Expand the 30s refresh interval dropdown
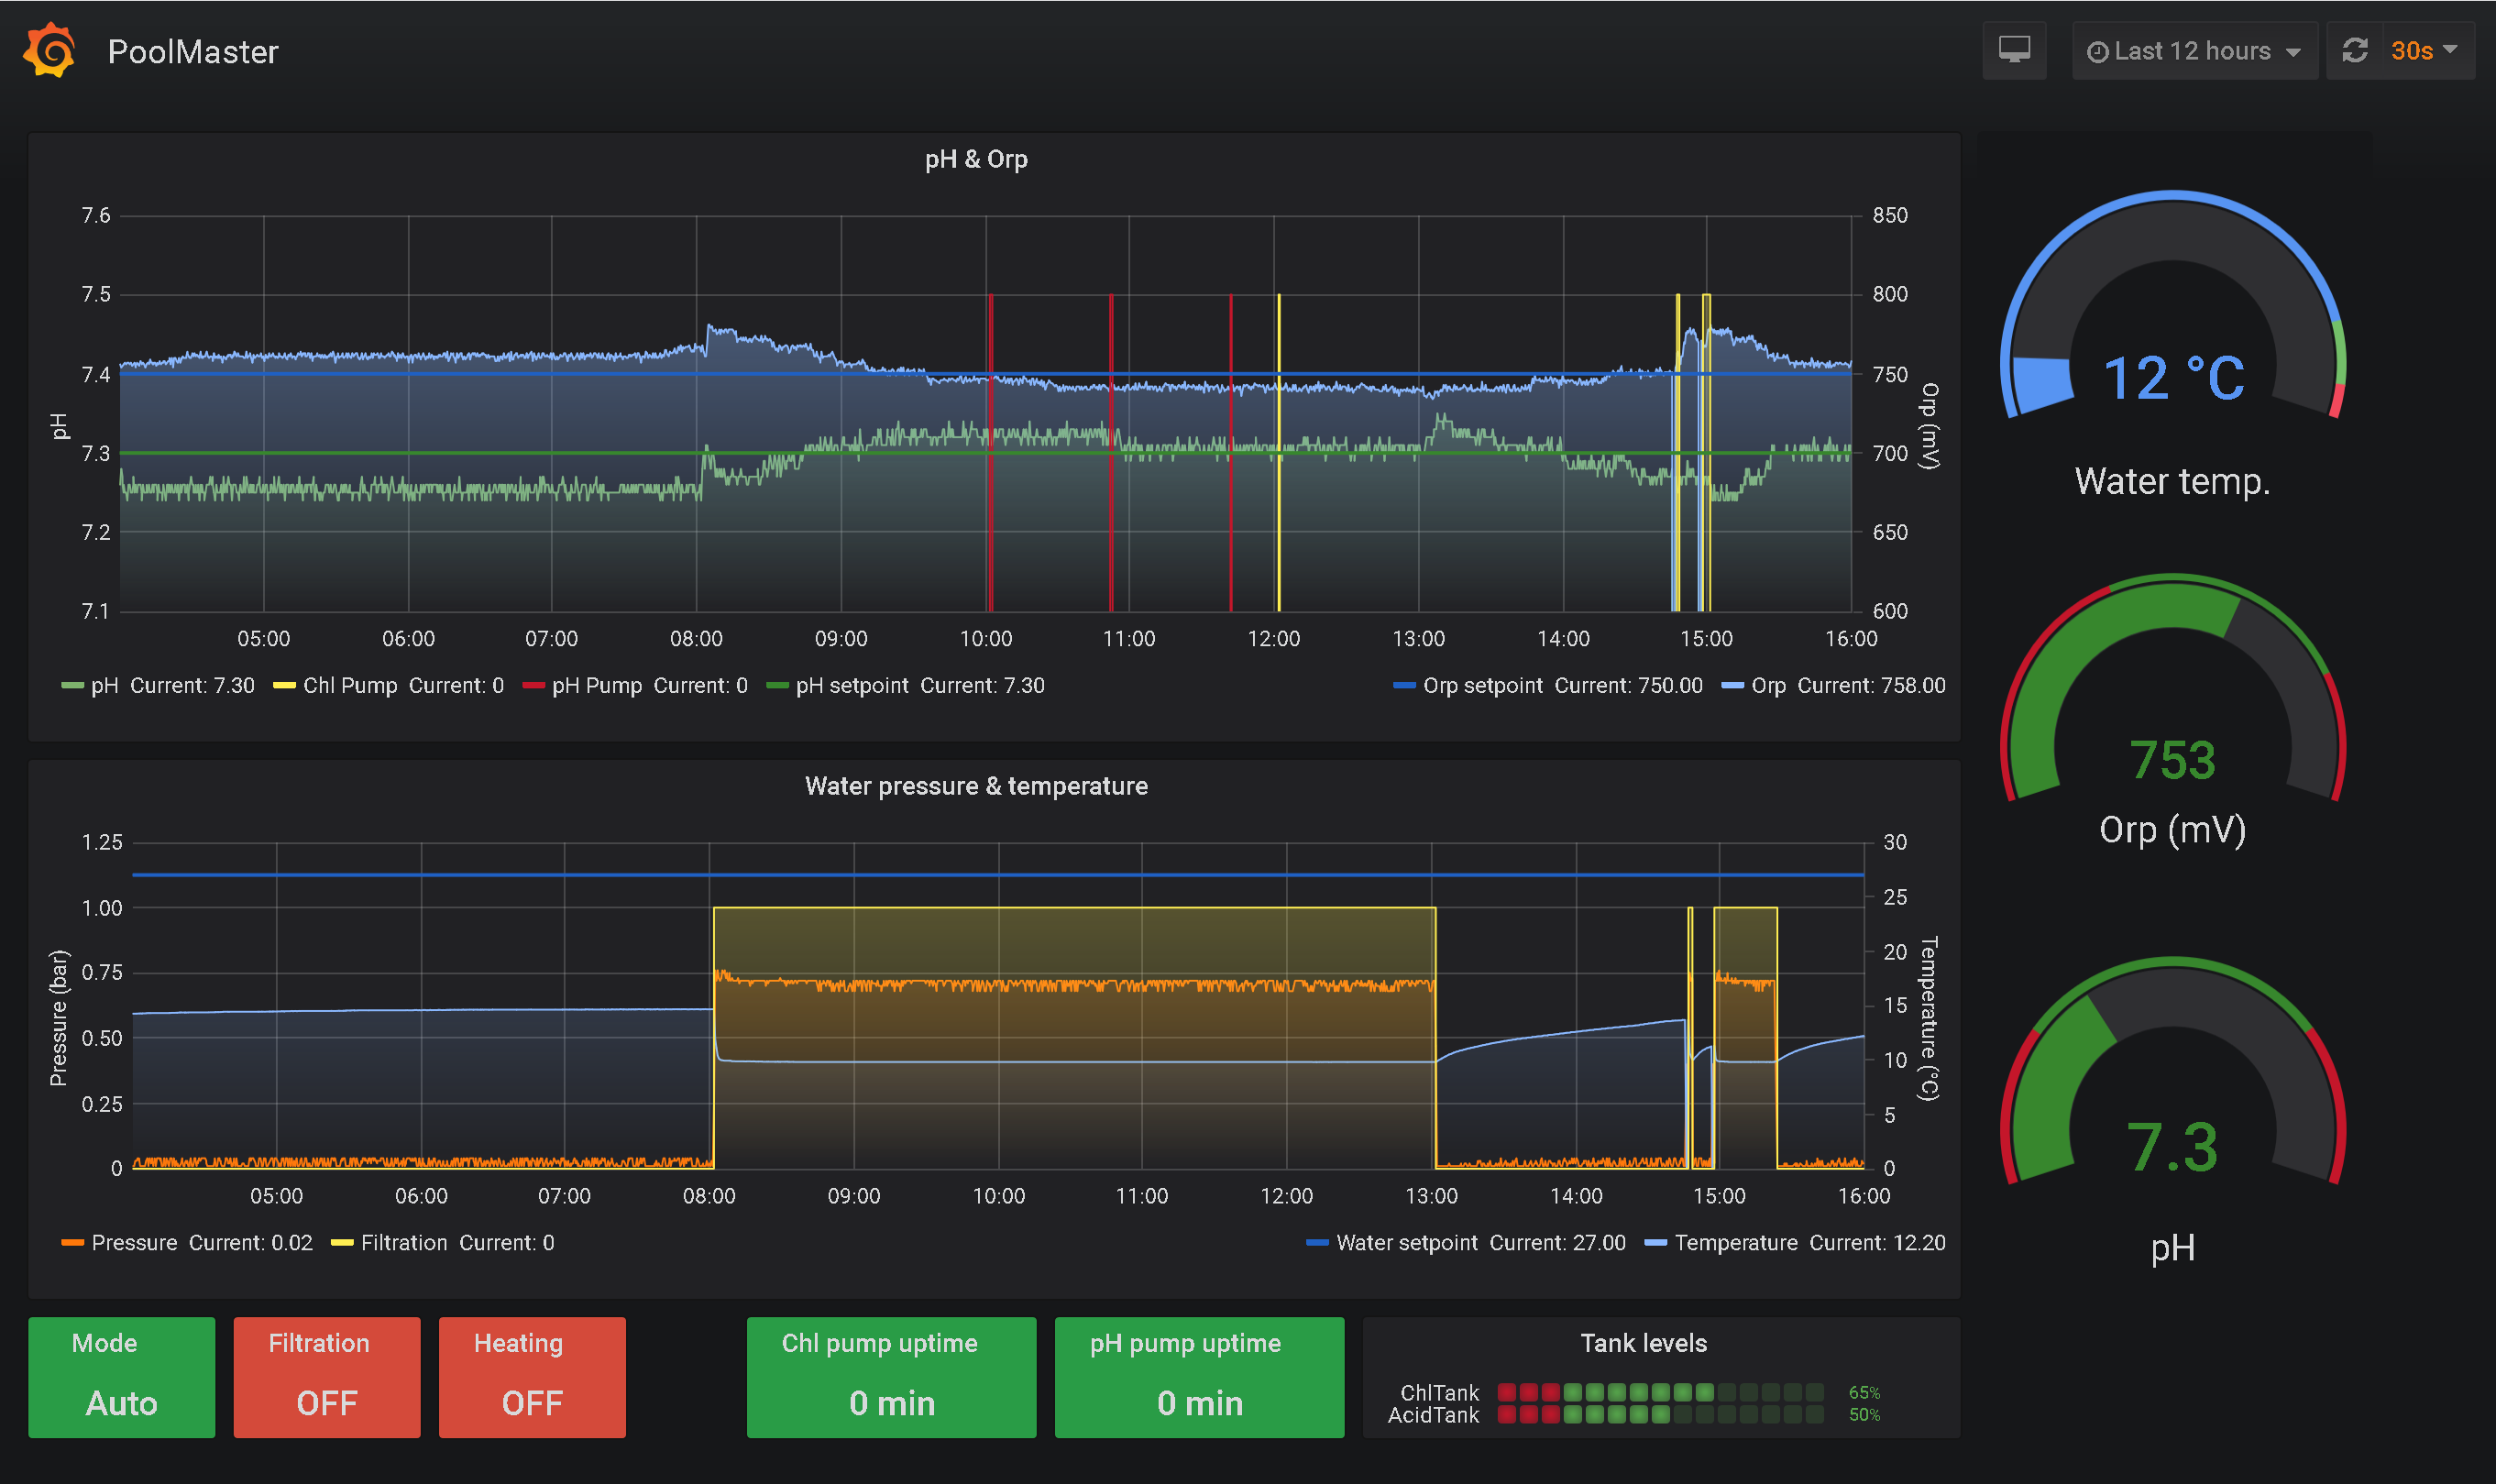Viewport: 2496px width, 1484px height. coord(2424,51)
